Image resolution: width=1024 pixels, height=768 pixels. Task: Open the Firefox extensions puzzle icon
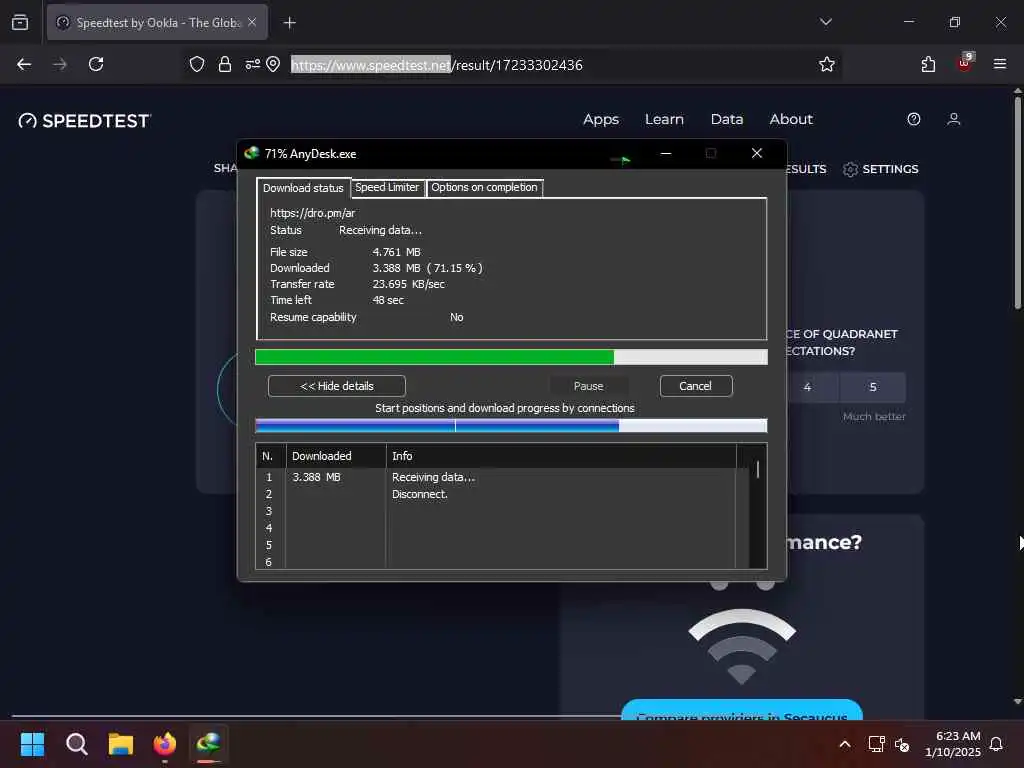click(928, 64)
